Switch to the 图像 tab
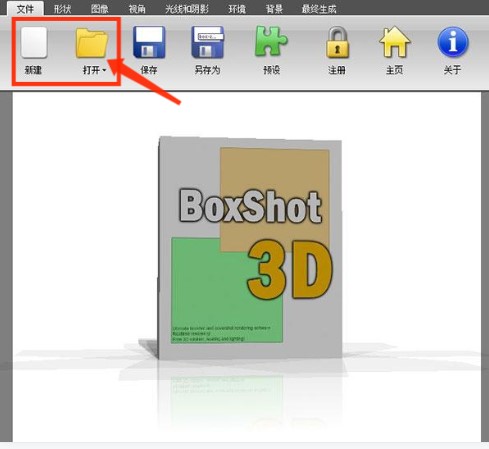This screenshot has width=489, height=449. 100,9
